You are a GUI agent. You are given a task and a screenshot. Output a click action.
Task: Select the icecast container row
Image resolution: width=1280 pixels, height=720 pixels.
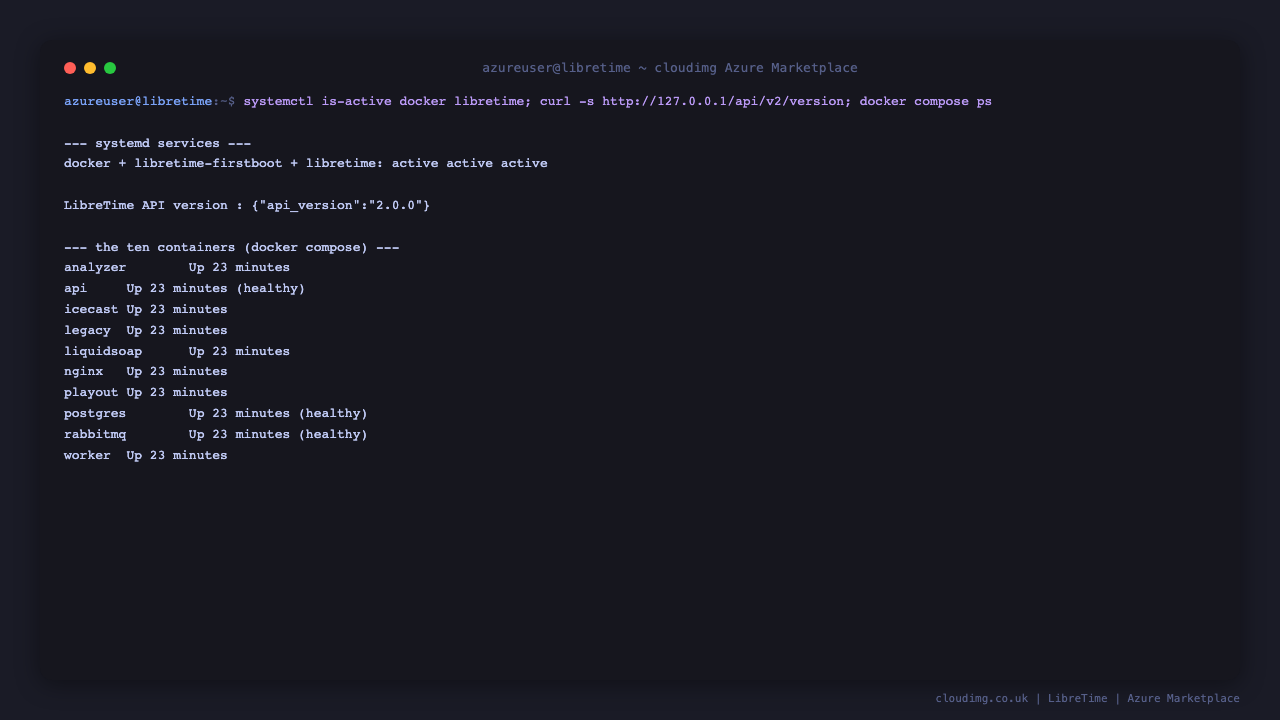146,309
